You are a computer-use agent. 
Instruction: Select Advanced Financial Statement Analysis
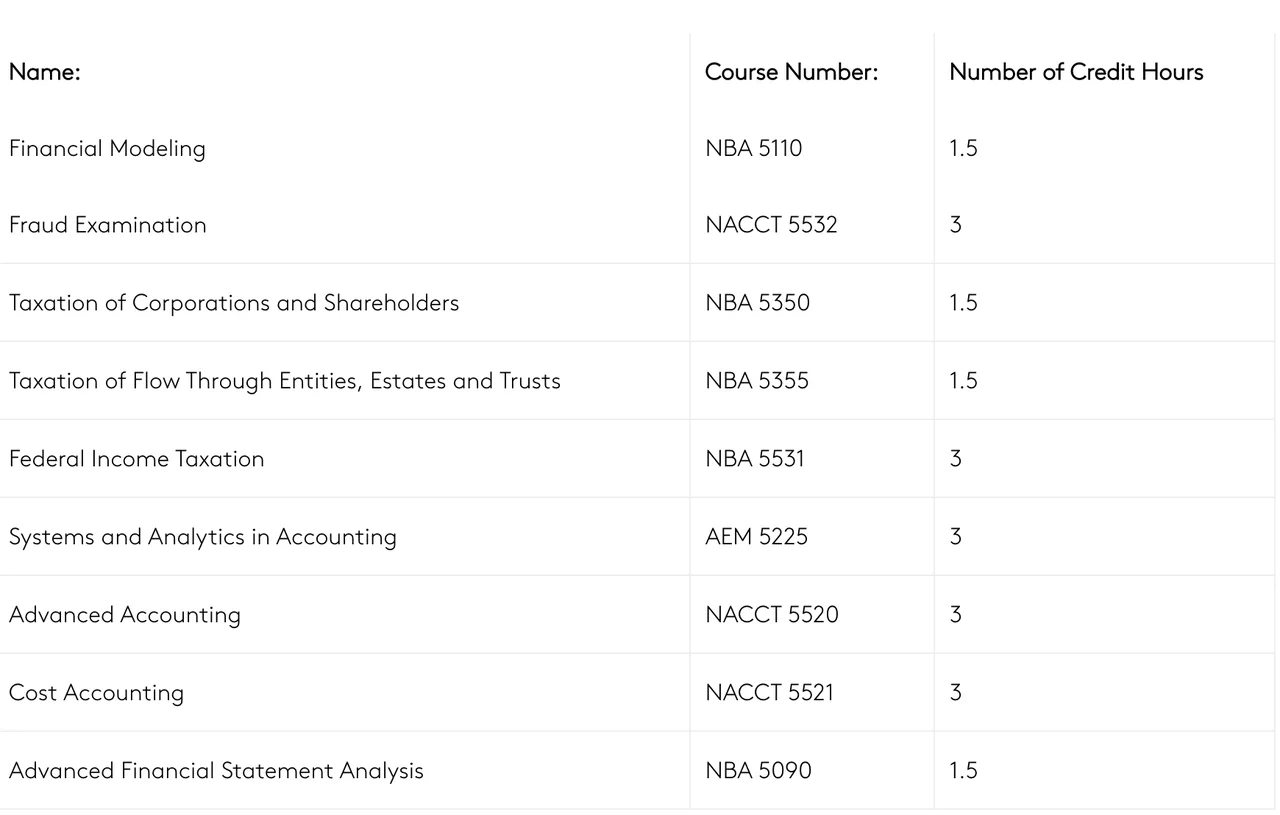216,771
